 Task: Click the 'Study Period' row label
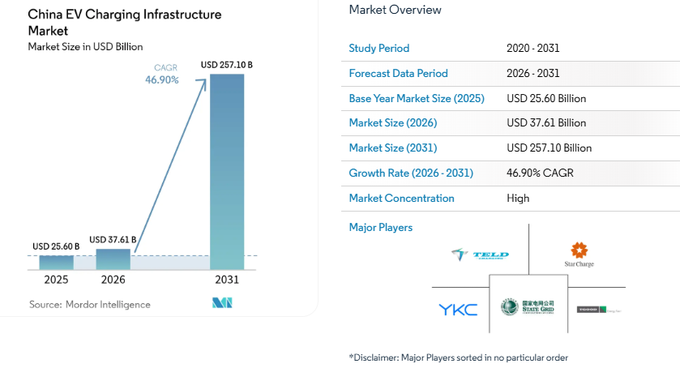[379, 48]
